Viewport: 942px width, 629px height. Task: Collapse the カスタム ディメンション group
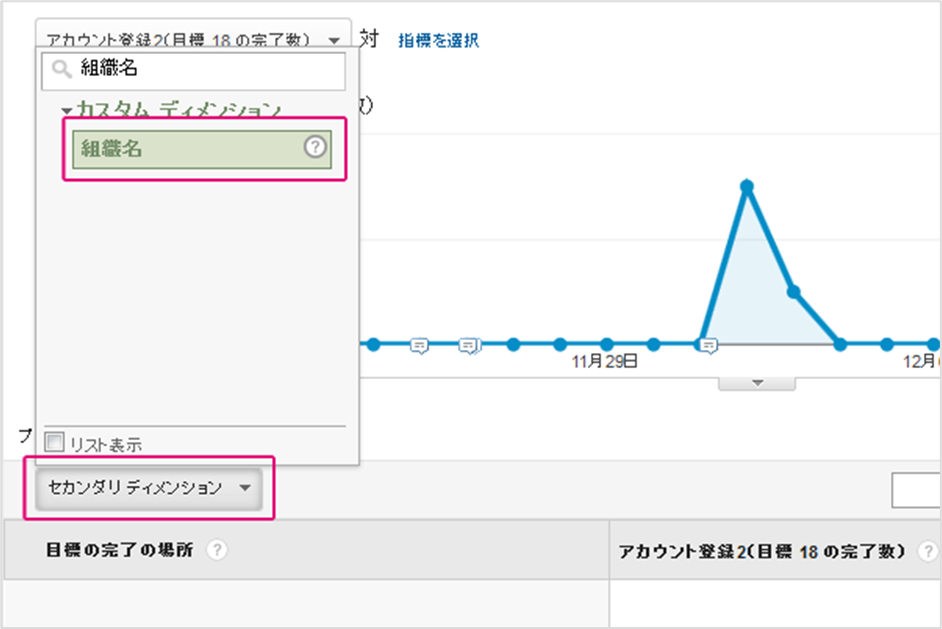pyautogui.click(x=67, y=110)
